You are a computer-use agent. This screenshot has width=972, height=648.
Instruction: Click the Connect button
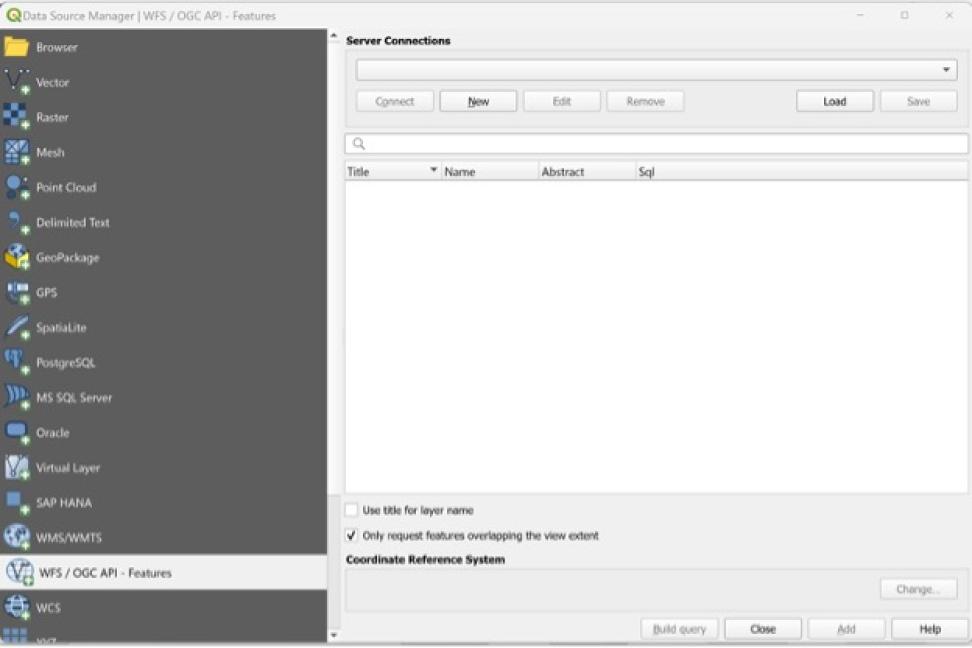click(395, 101)
